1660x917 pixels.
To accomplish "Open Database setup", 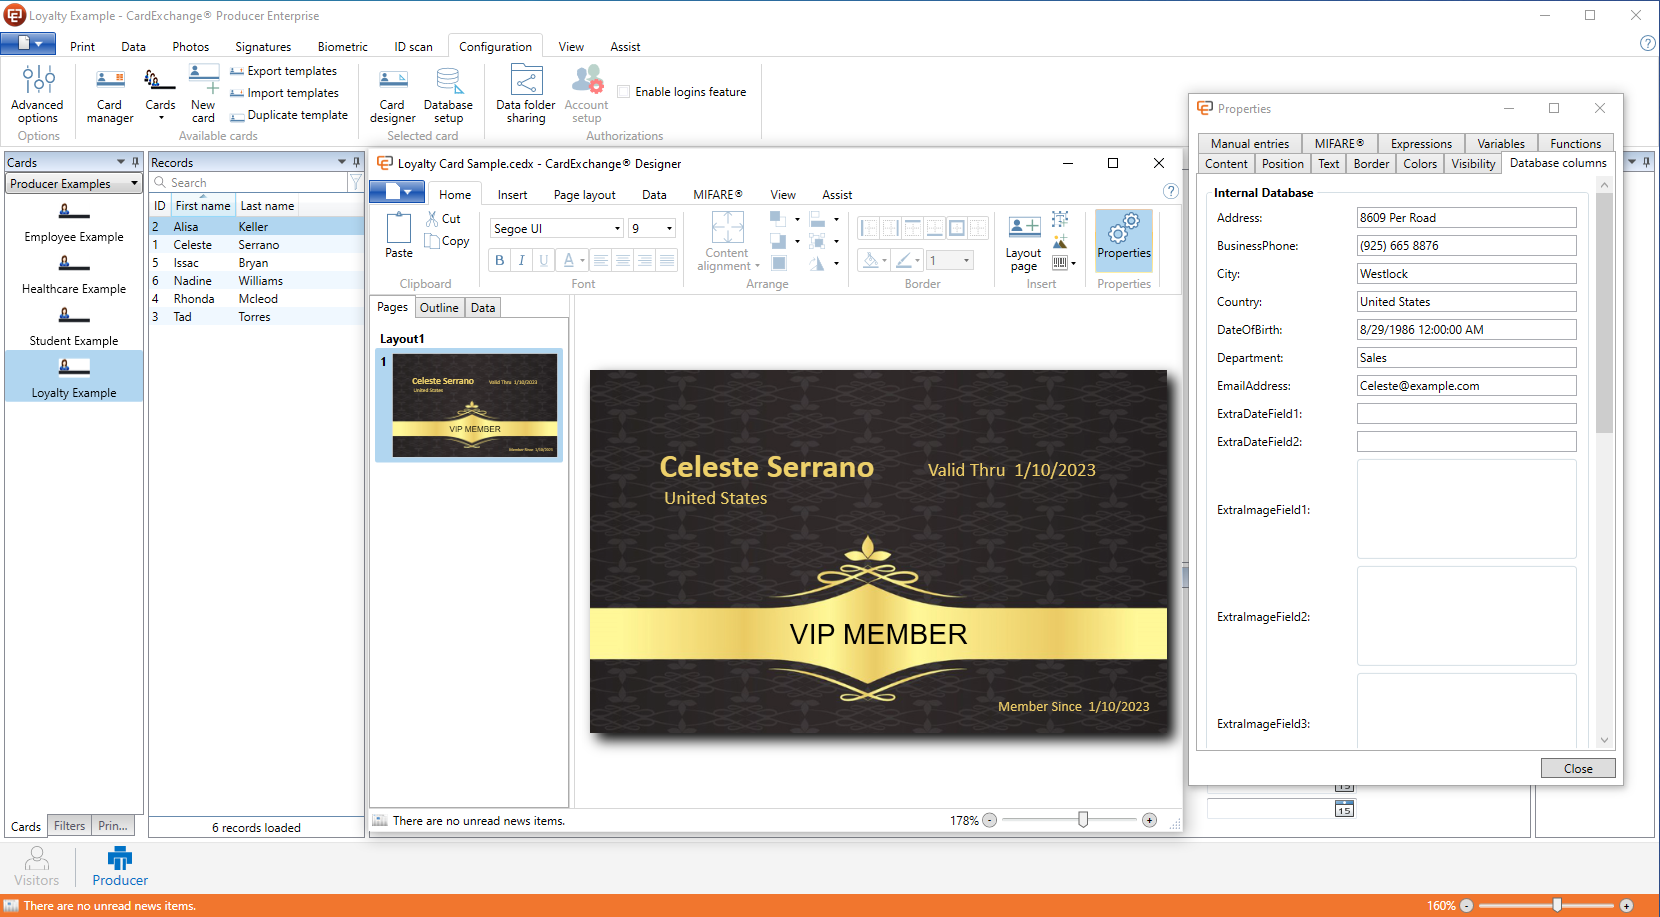I will [448, 95].
